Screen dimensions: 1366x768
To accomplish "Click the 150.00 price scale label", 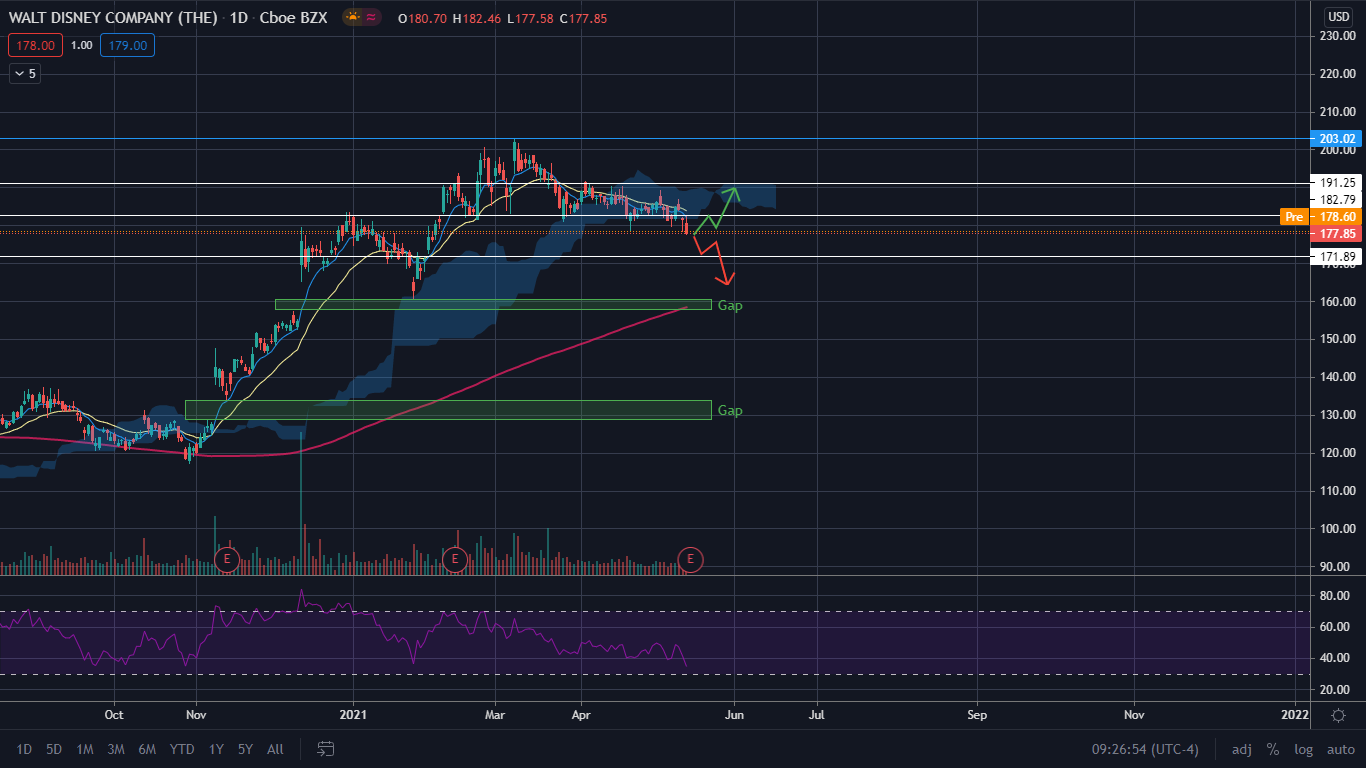I will point(1338,339).
